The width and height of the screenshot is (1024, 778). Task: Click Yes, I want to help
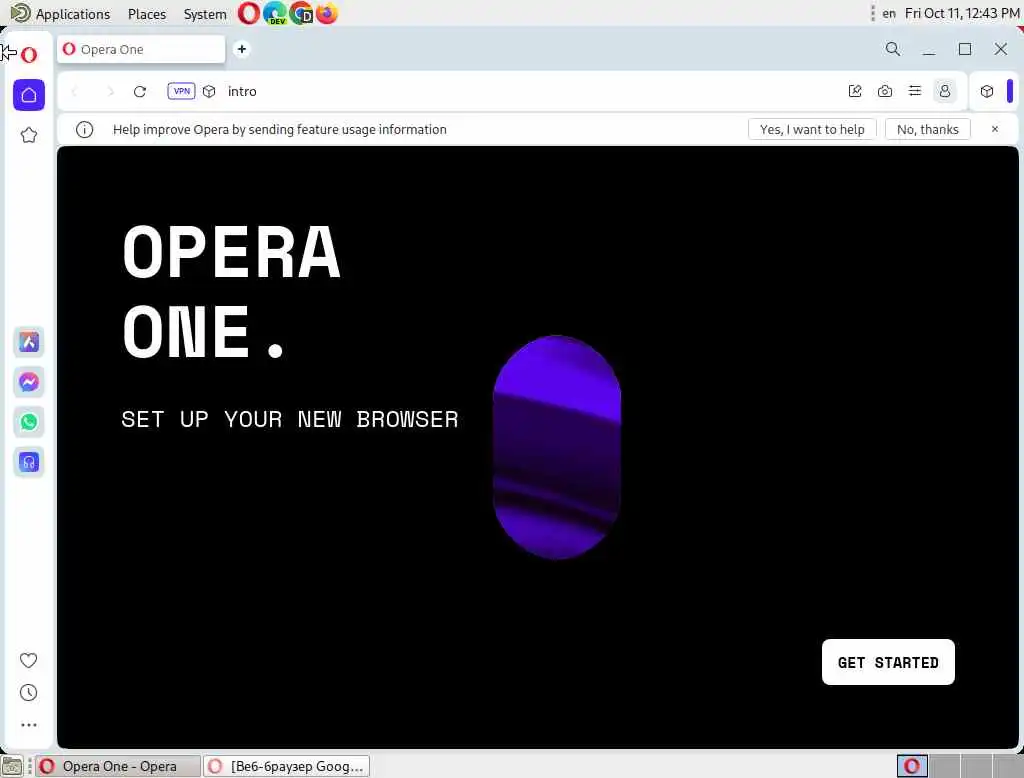(x=812, y=129)
